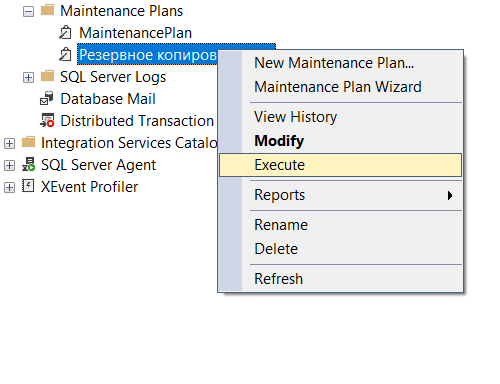Select the Maintenance Plans tree label
This screenshot has height=384, width=500.
(121, 11)
